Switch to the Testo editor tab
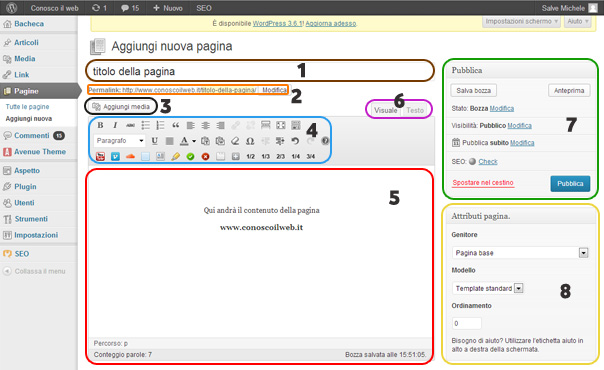Screen dimensions: 604x370 tap(415, 110)
